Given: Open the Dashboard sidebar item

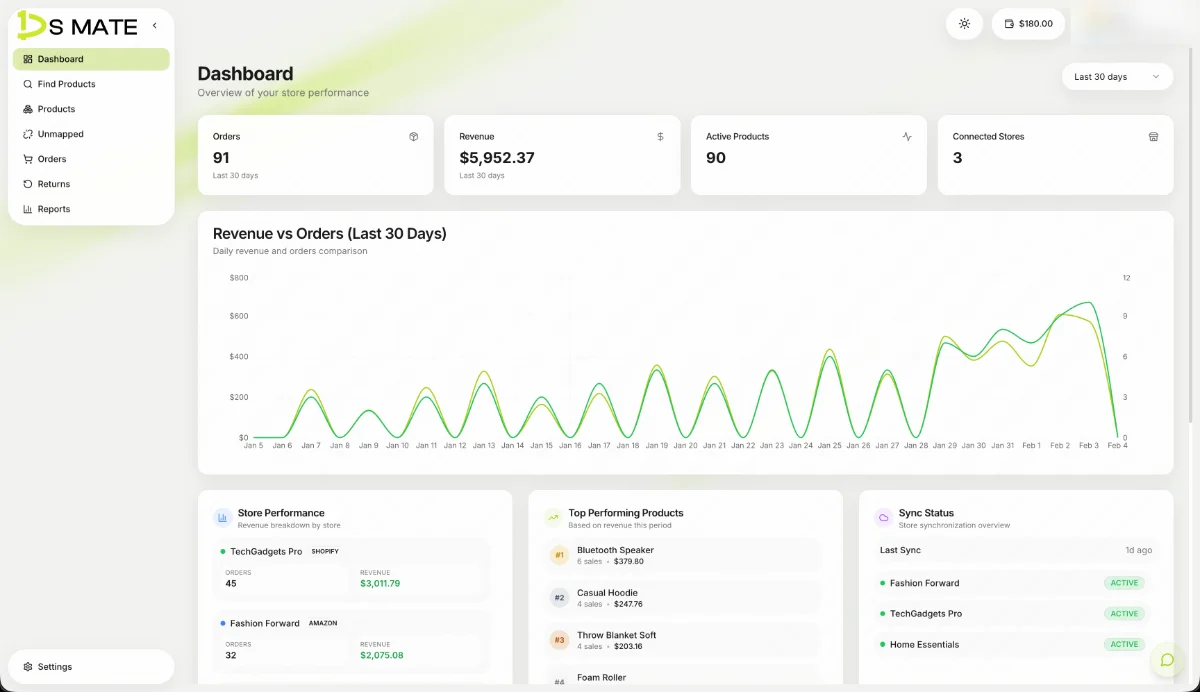Looking at the screenshot, I should click(x=91, y=59).
